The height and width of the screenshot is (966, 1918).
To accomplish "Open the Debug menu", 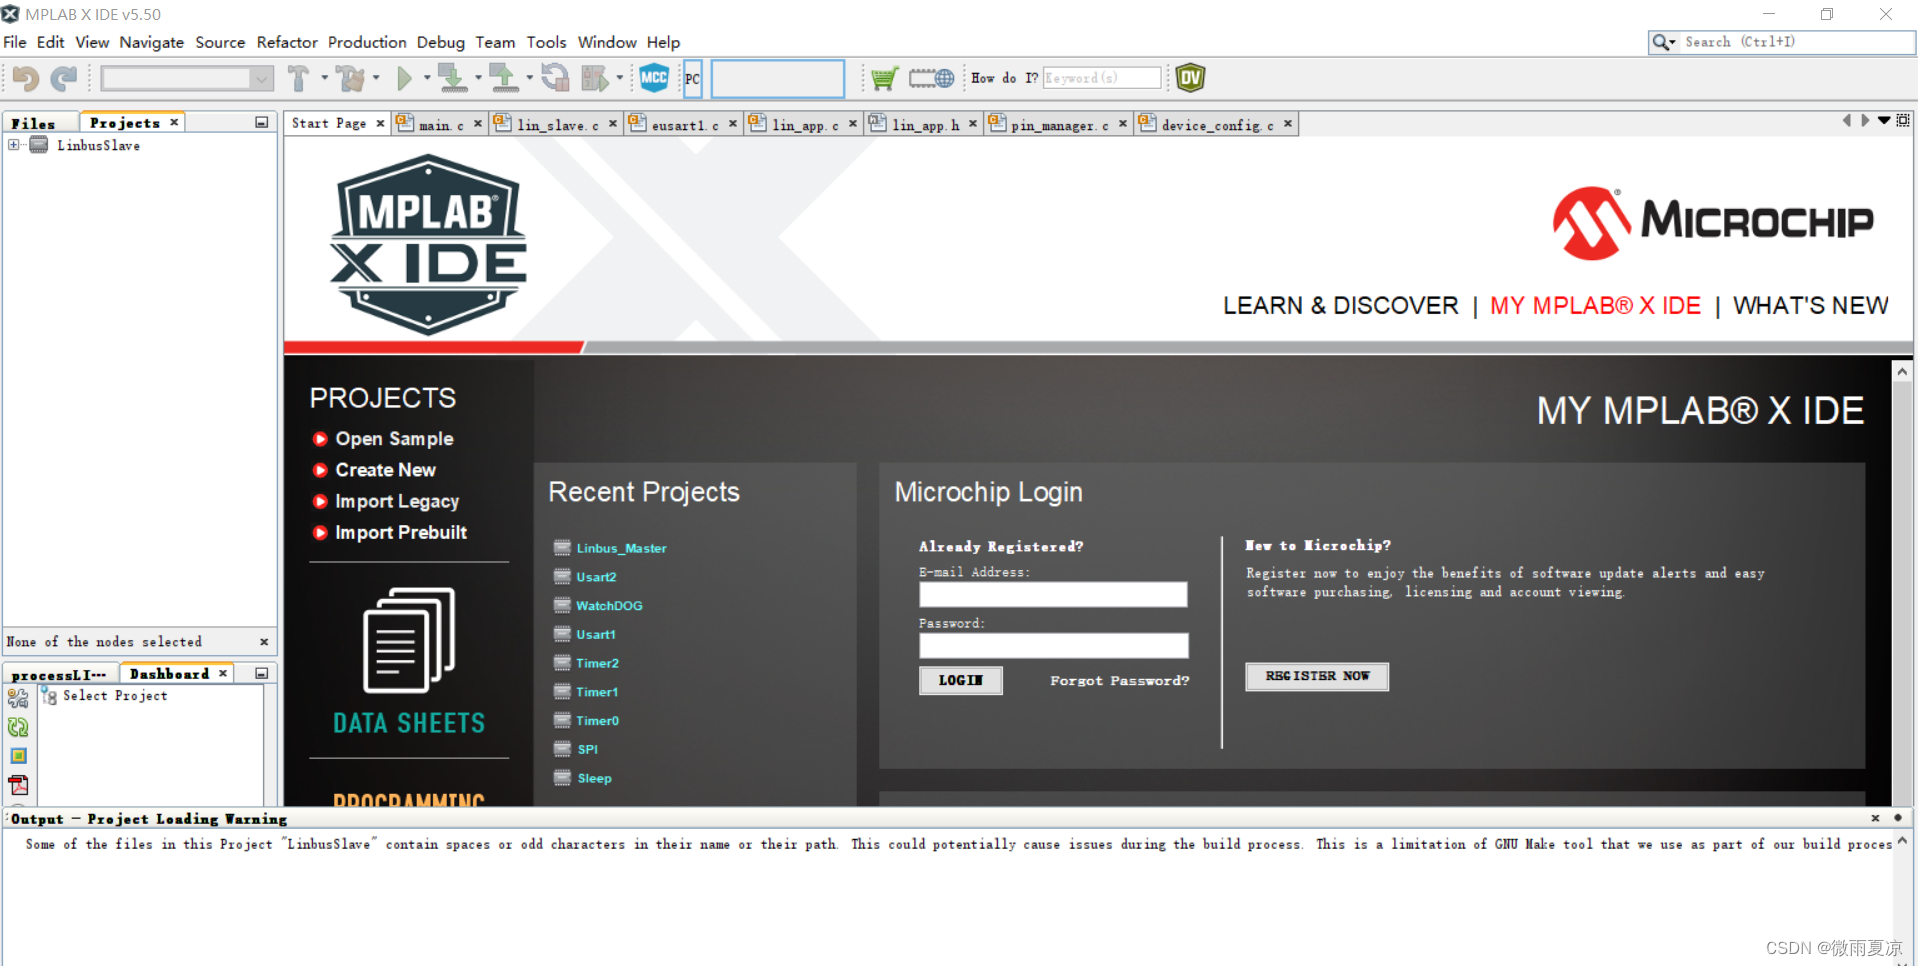I will coord(441,42).
